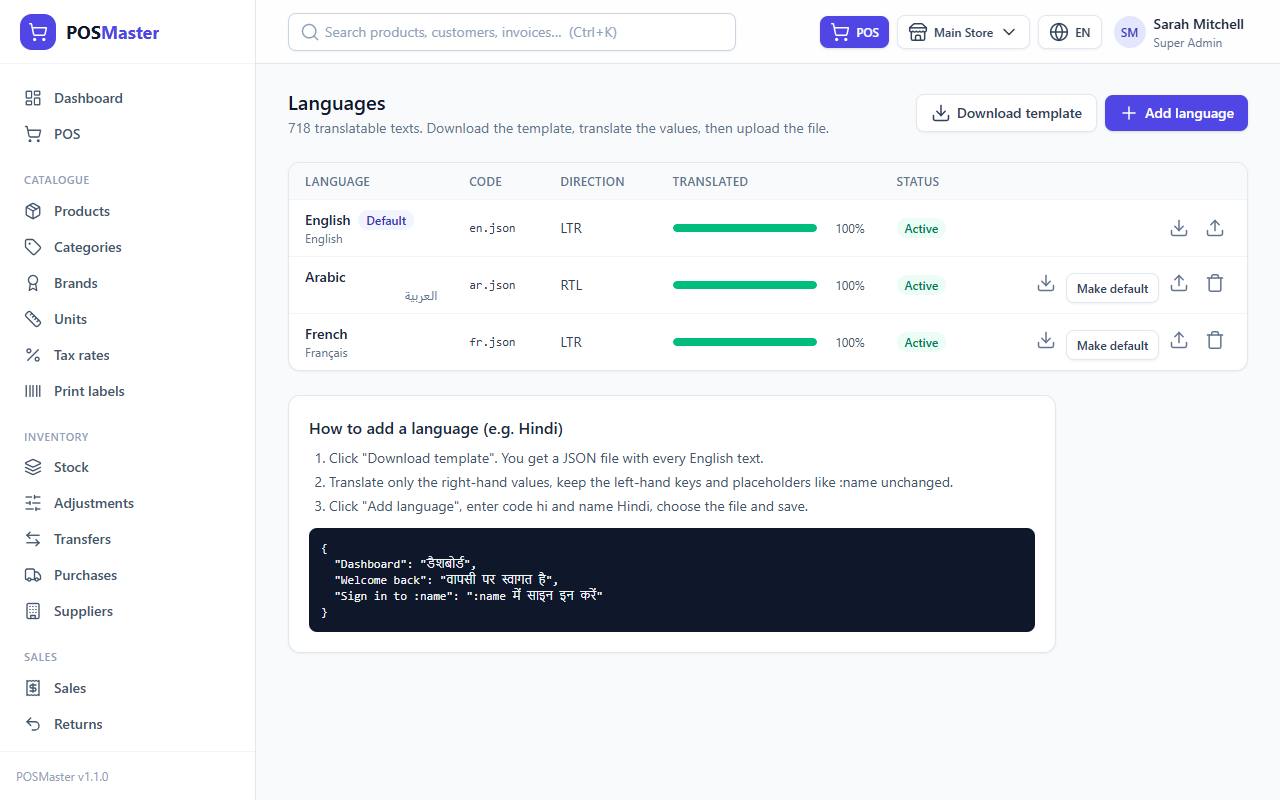
Task: Click the English translation progress bar
Action: (745, 228)
